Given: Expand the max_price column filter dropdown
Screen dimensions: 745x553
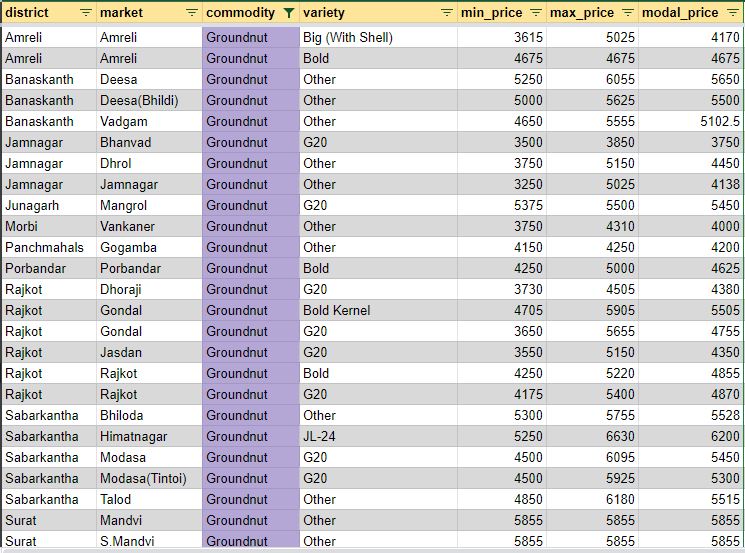Looking at the screenshot, I should 628,13.
